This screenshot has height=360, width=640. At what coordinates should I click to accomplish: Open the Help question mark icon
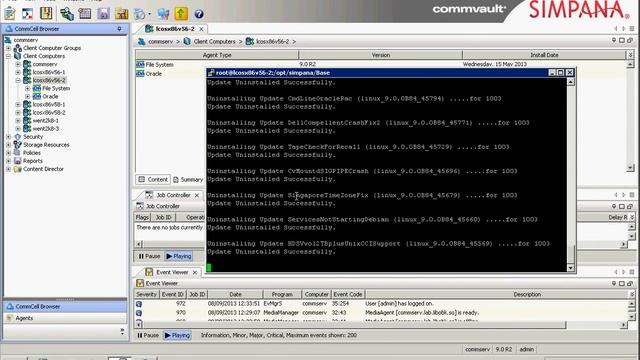pyautogui.click(x=199, y=14)
